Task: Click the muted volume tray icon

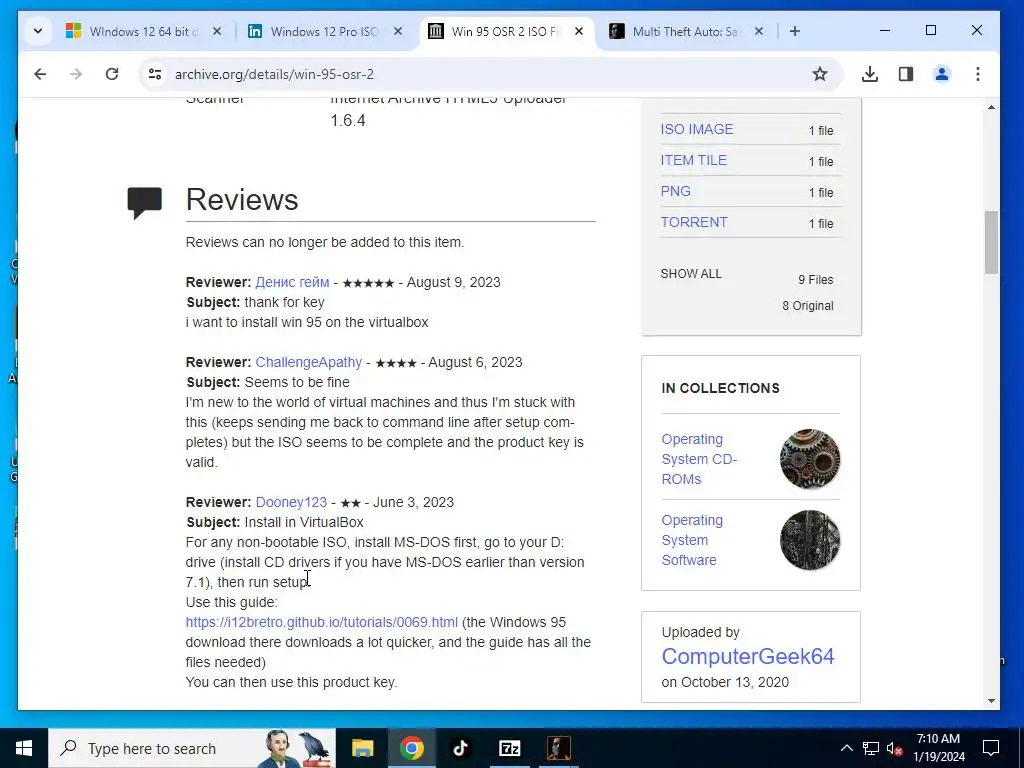Action: click(895, 748)
